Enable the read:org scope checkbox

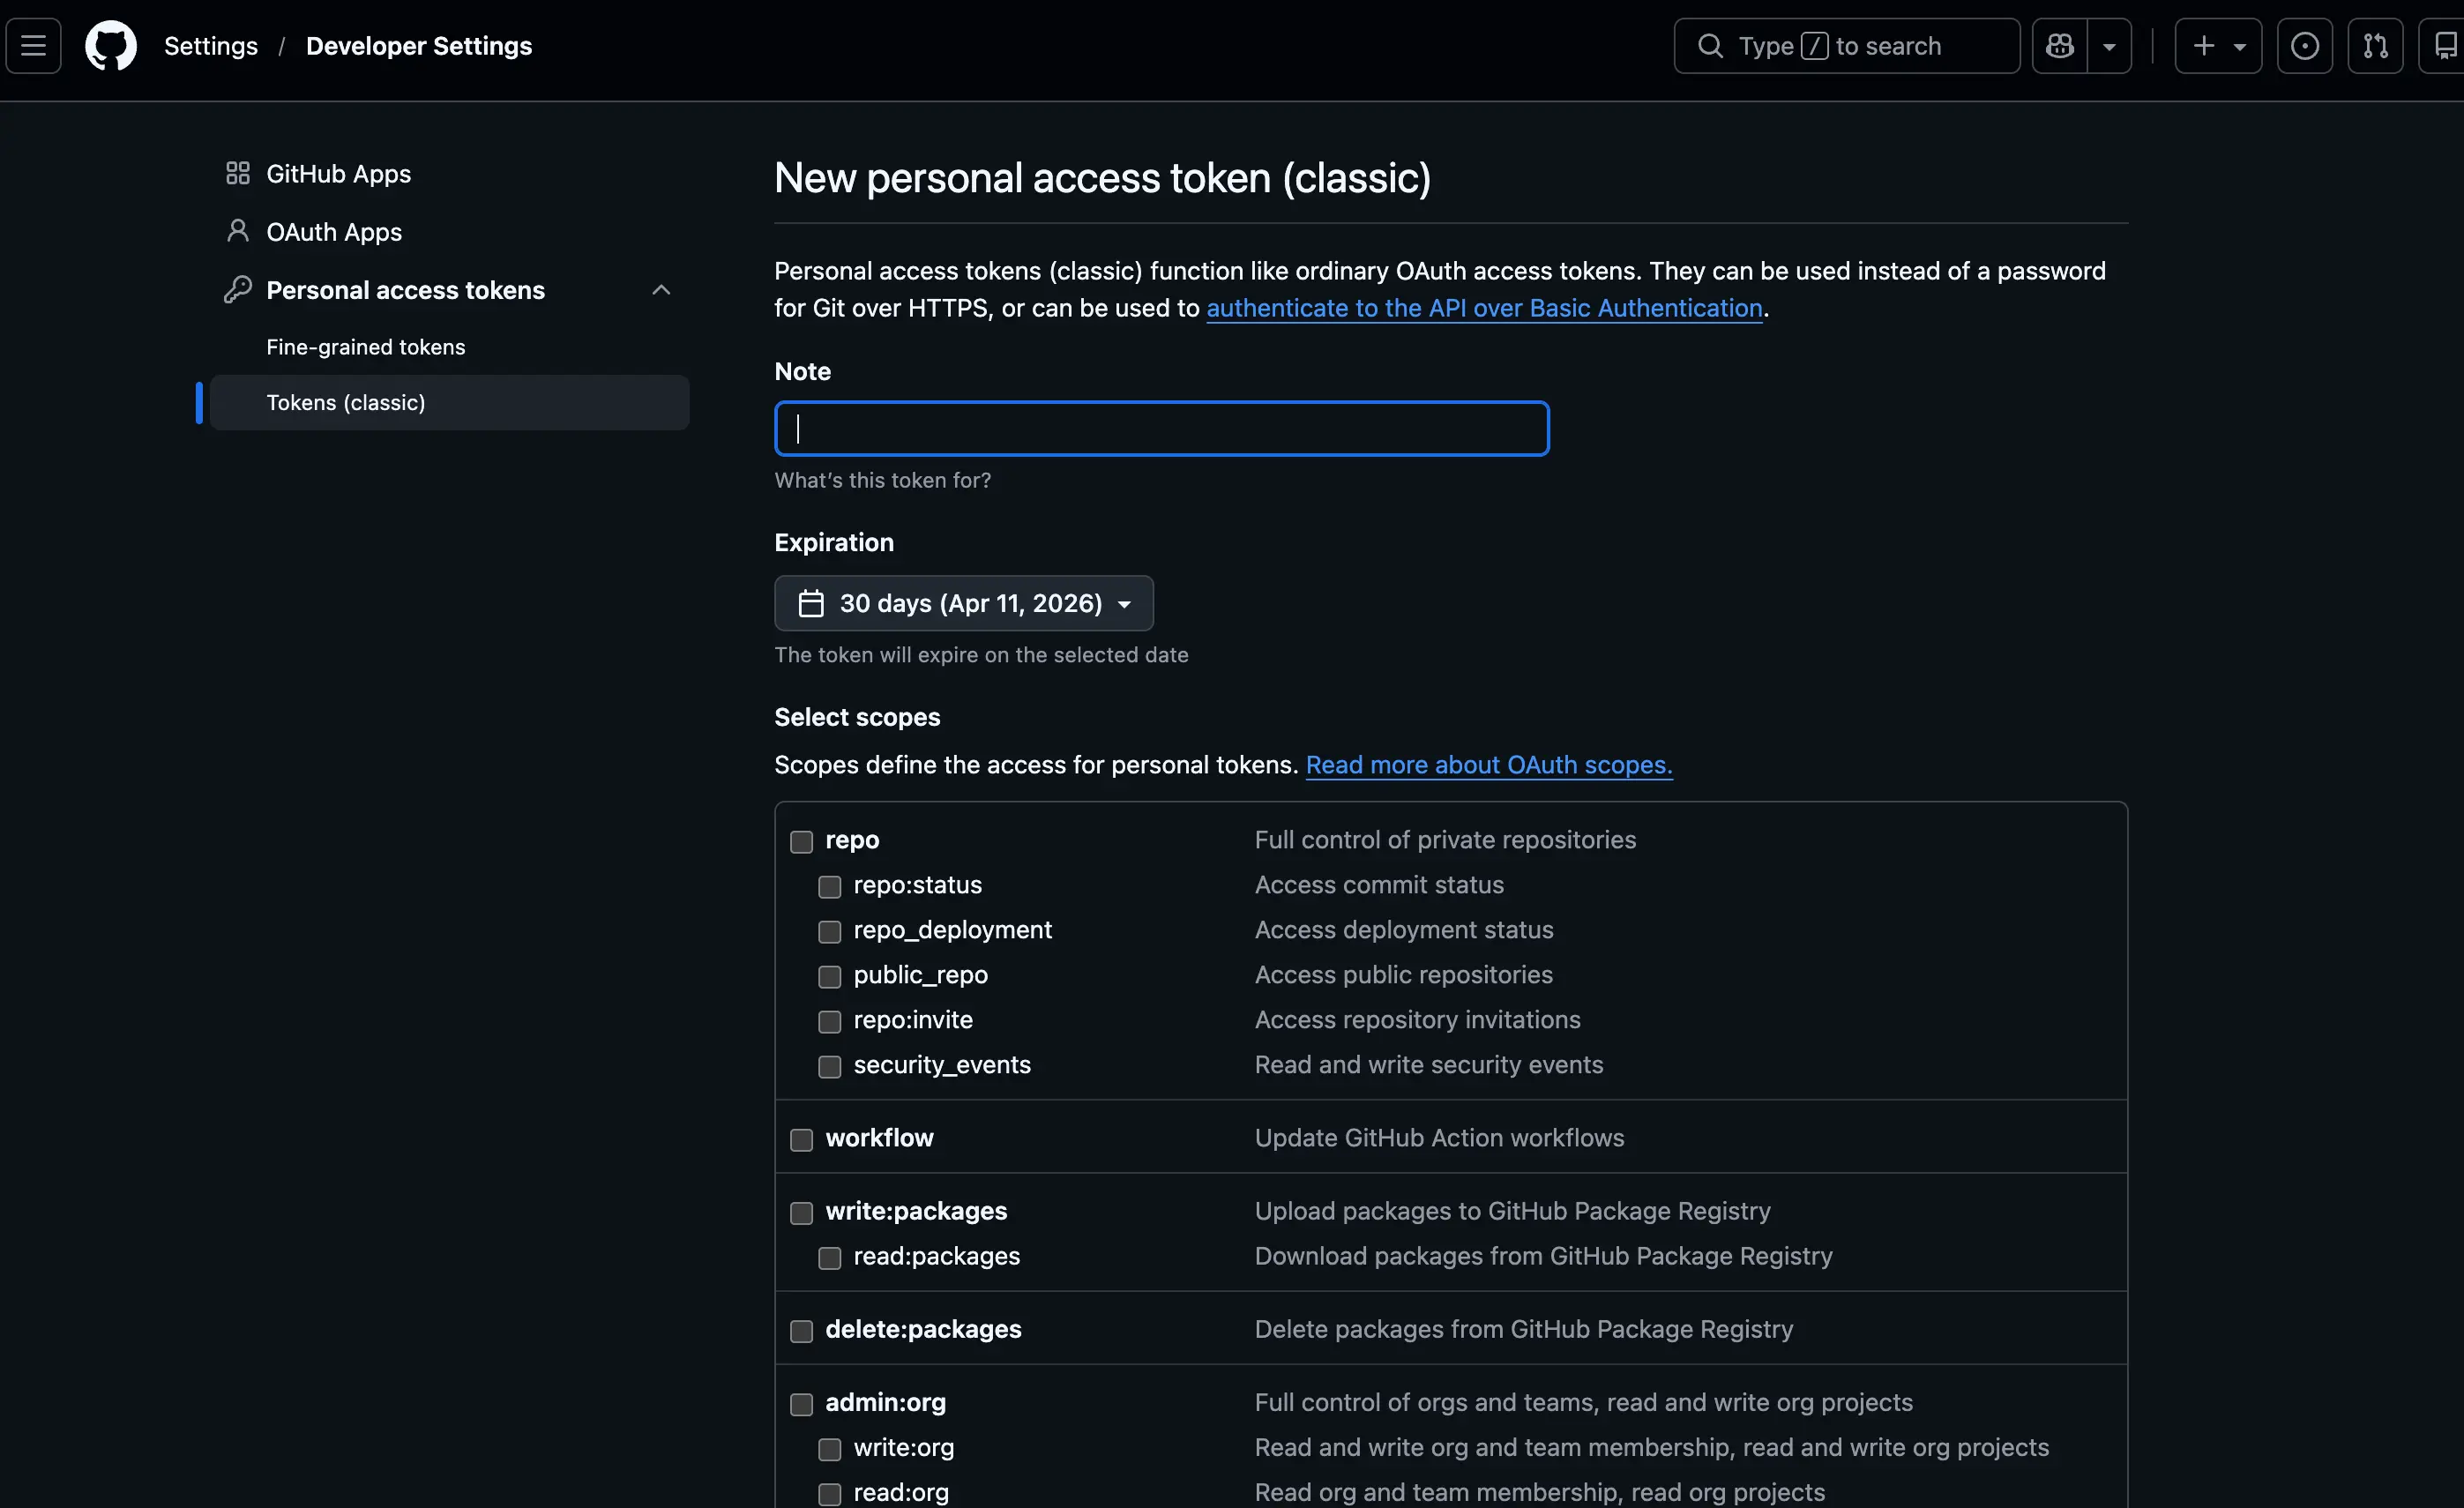[829, 1494]
